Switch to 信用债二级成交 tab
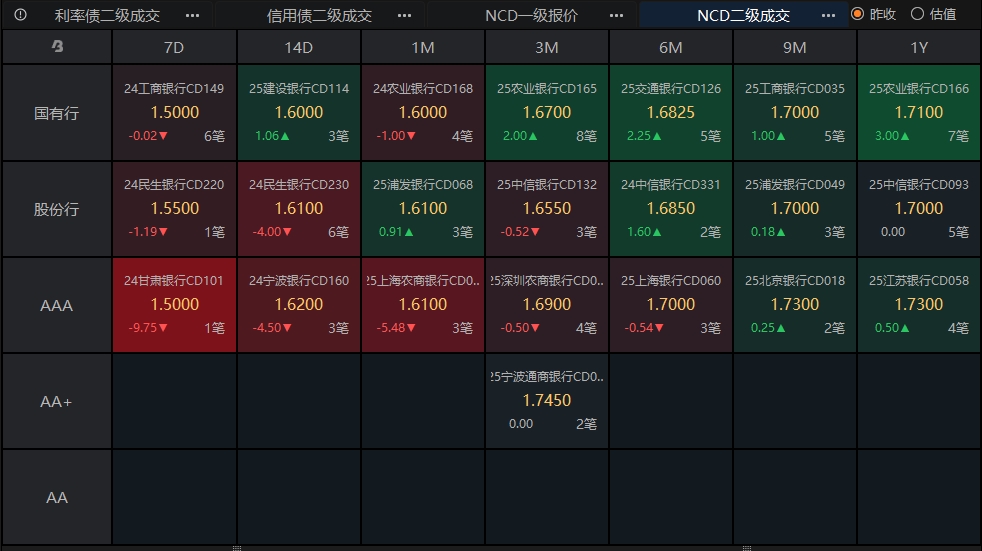Image resolution: width=982 pixels, height=551 pixels. [x=319, y=15]
